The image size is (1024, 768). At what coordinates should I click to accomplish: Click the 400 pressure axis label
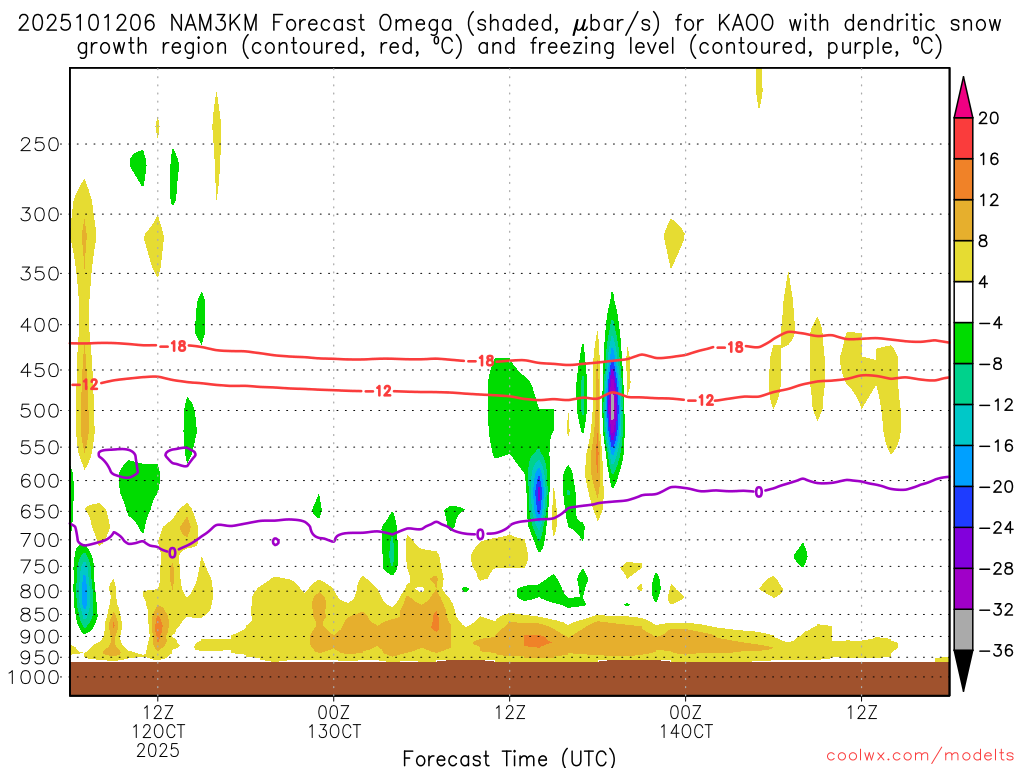click(40, 325)
